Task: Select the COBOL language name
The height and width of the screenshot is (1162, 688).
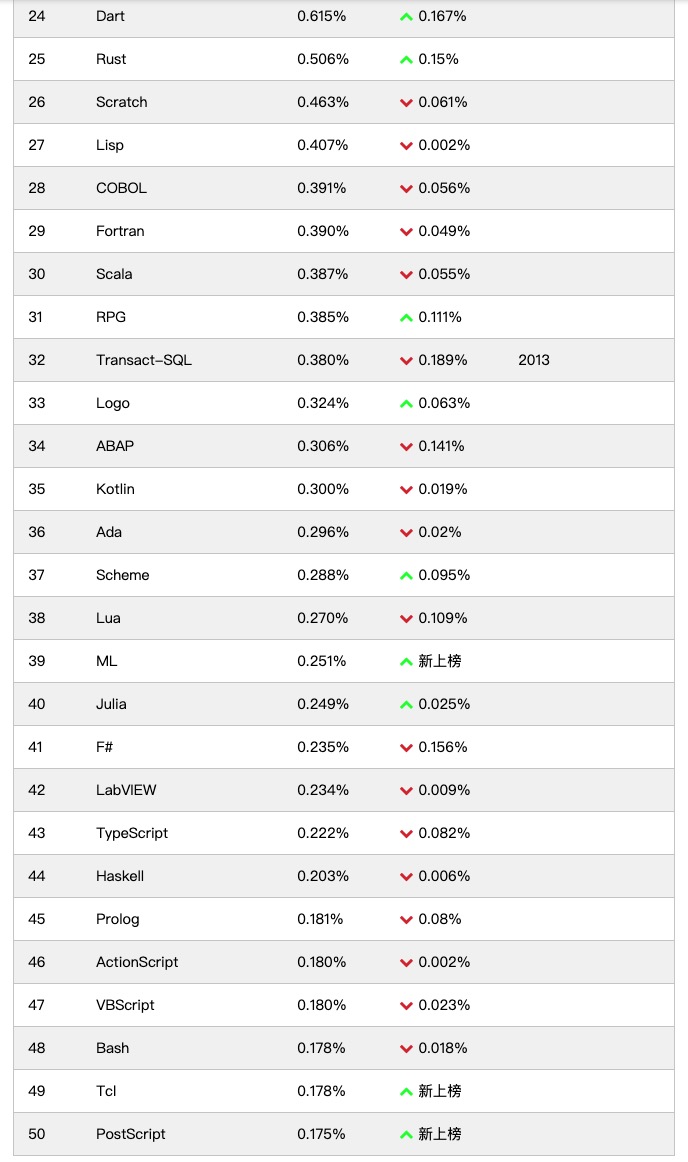Action: (122, 188)
